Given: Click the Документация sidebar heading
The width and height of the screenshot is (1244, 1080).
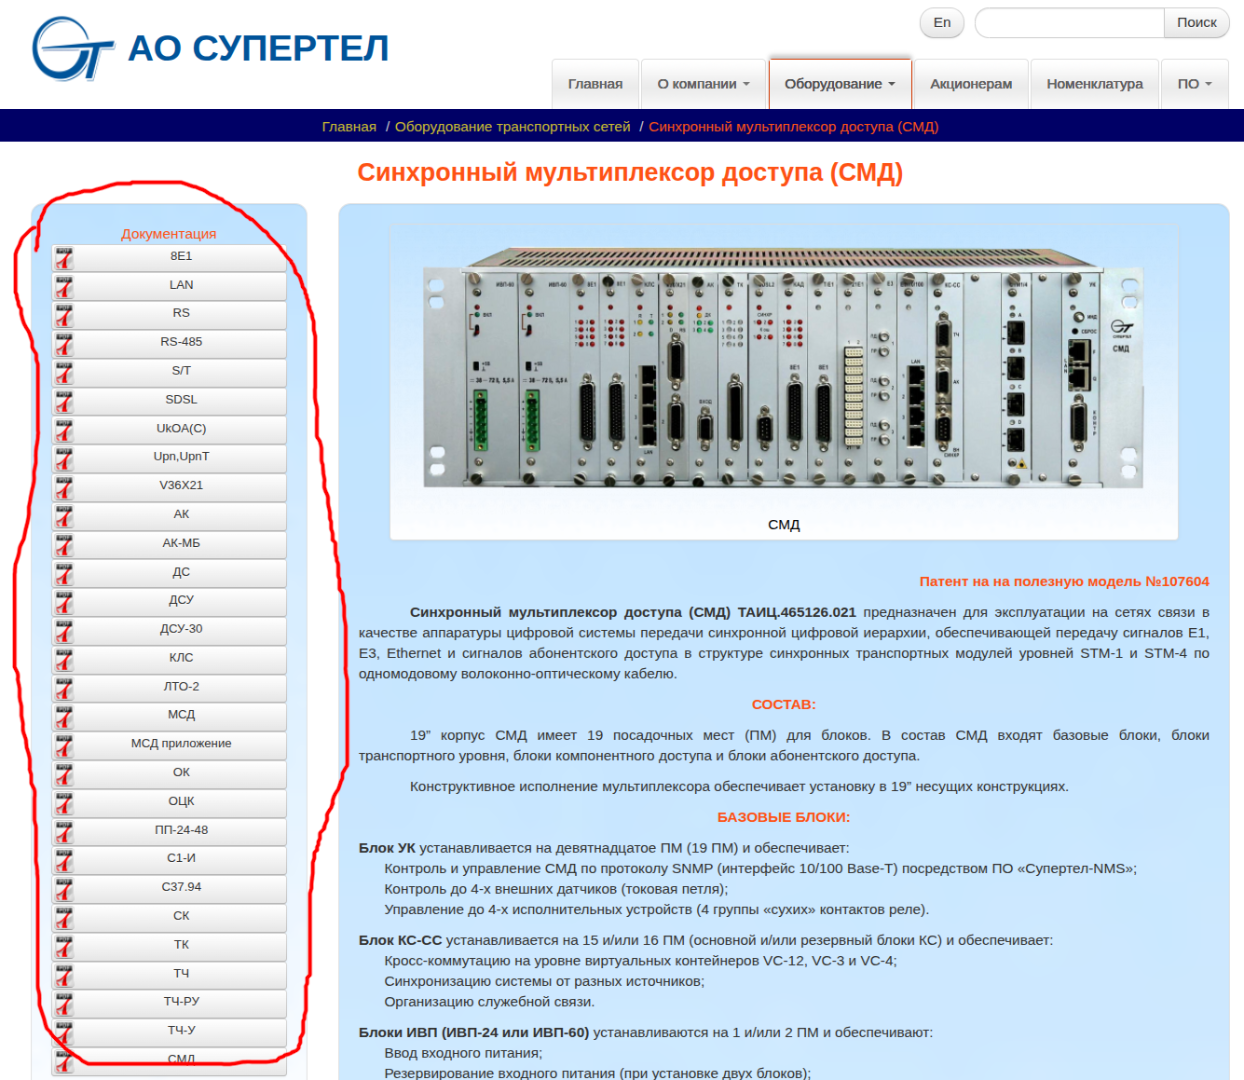Looking at the screenshot, I should click(169, 234).
